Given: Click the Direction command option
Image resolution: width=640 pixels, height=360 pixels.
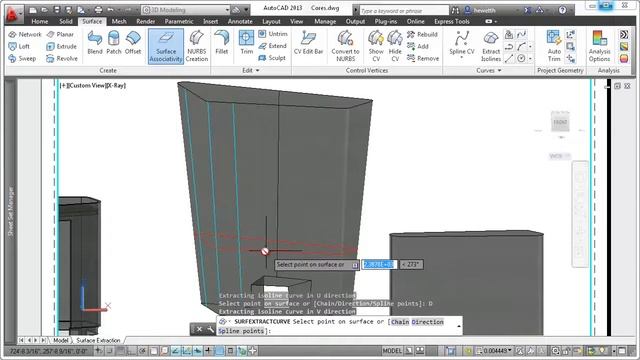Looking at the screenshot, I should [x=427, y=322].
